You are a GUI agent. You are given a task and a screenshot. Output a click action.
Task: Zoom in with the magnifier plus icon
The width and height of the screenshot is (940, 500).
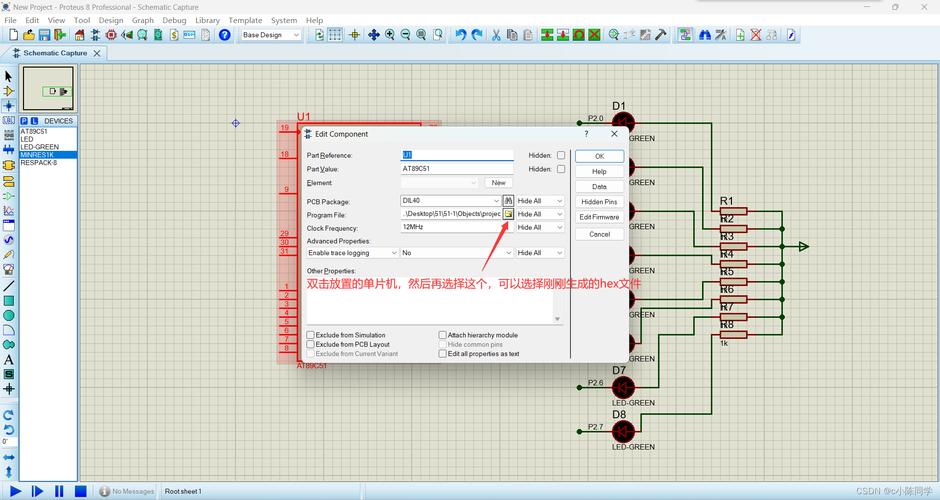tap(390, 35)
